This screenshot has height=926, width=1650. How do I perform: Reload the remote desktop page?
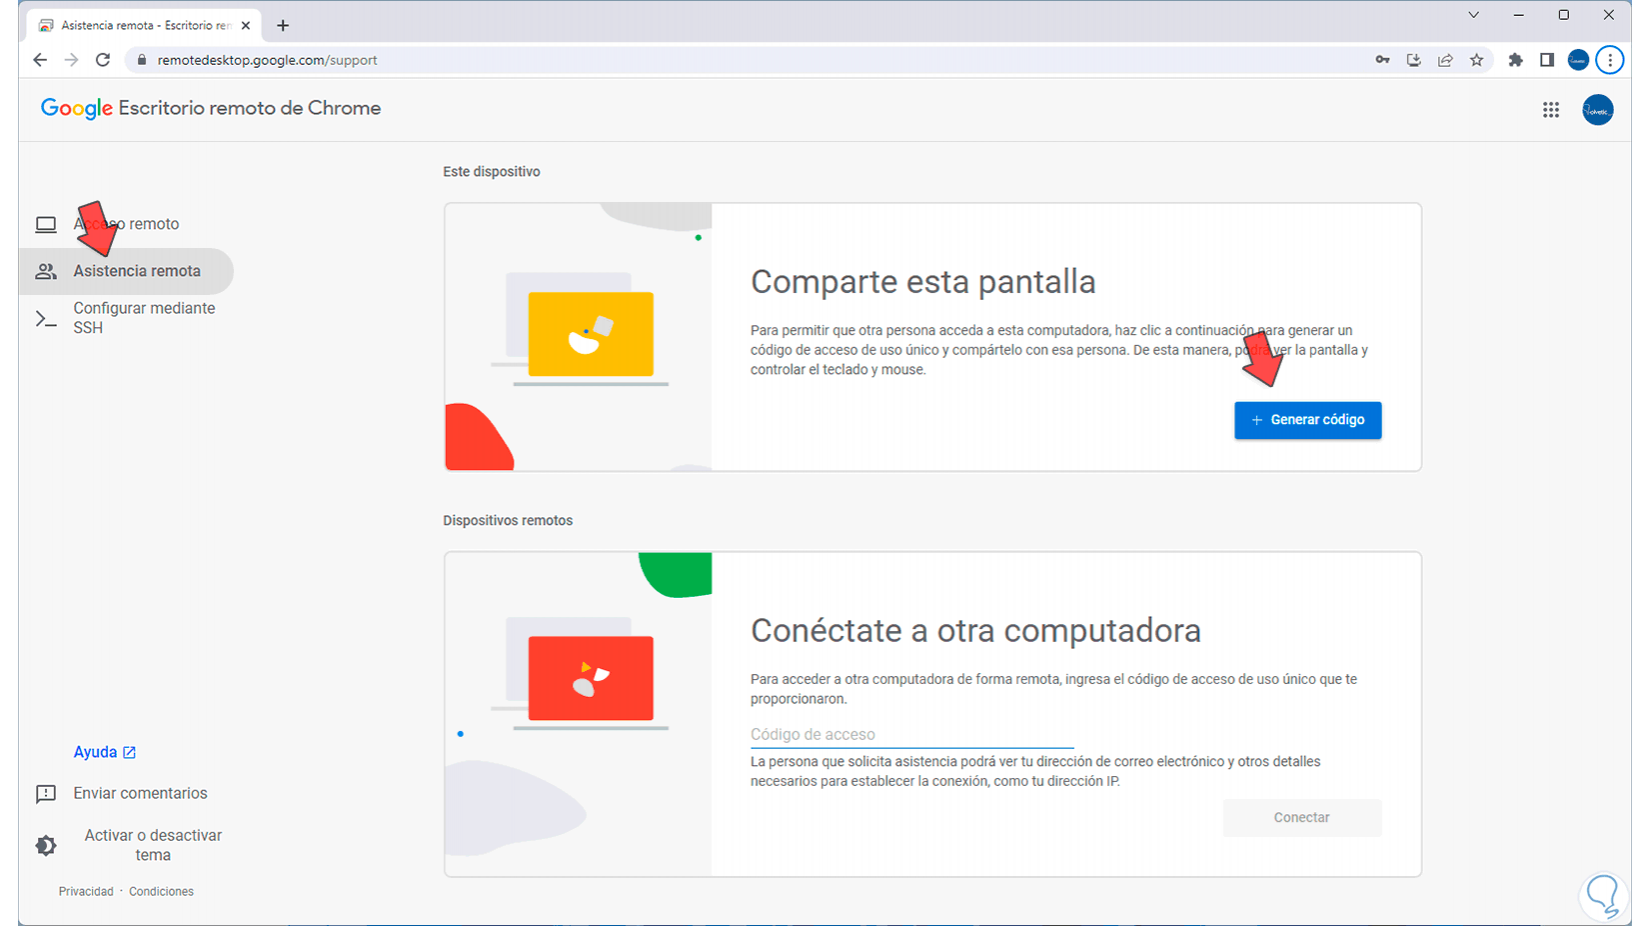pos(103,60)
